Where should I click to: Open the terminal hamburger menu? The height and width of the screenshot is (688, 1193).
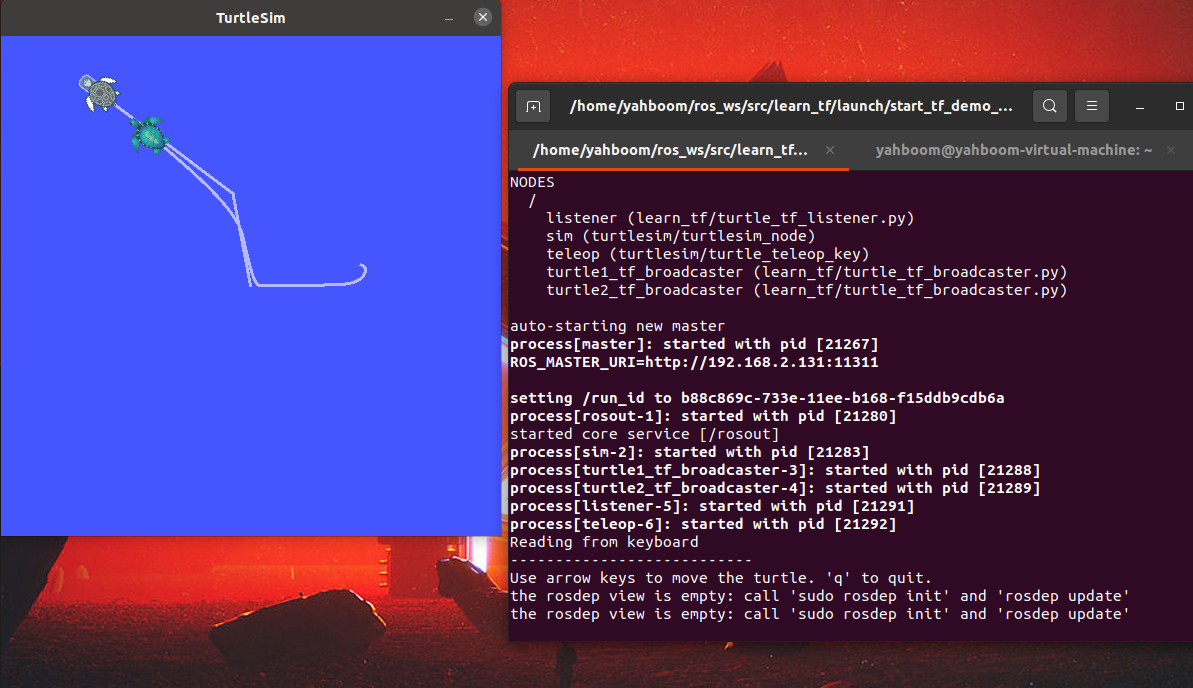(1092, 107)
